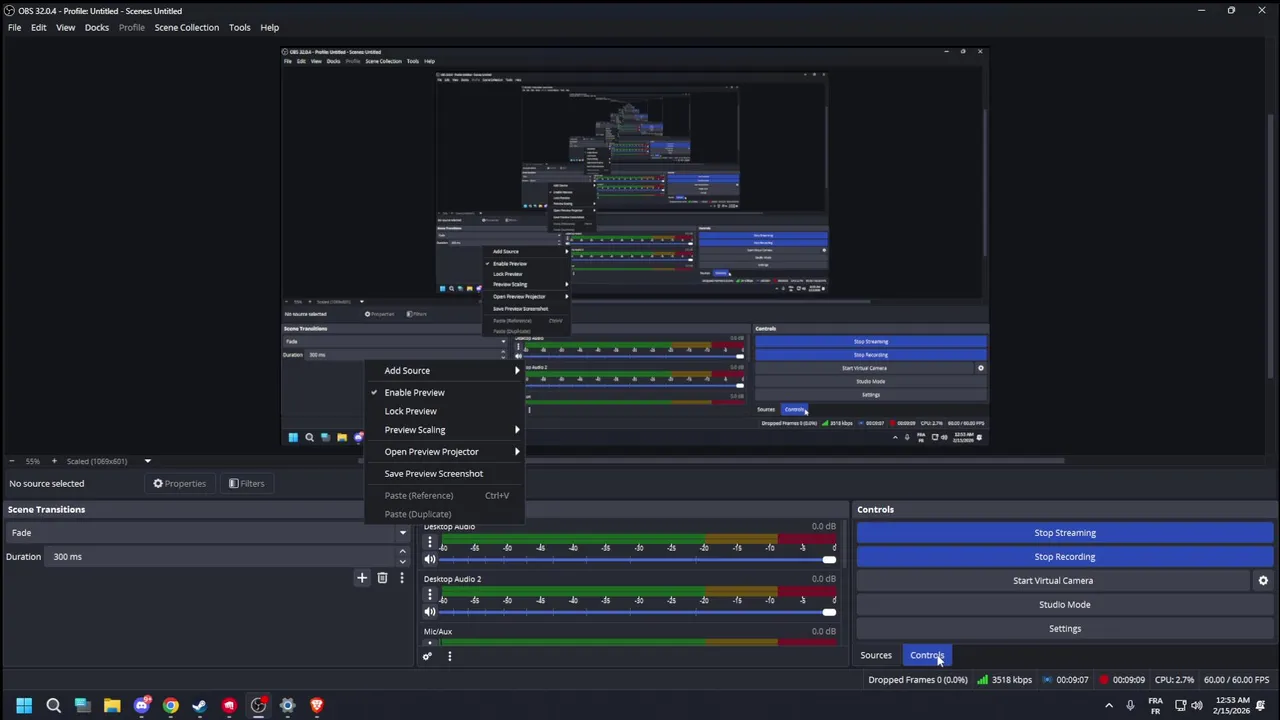Click the FRA language indicator

(1156, 706)
